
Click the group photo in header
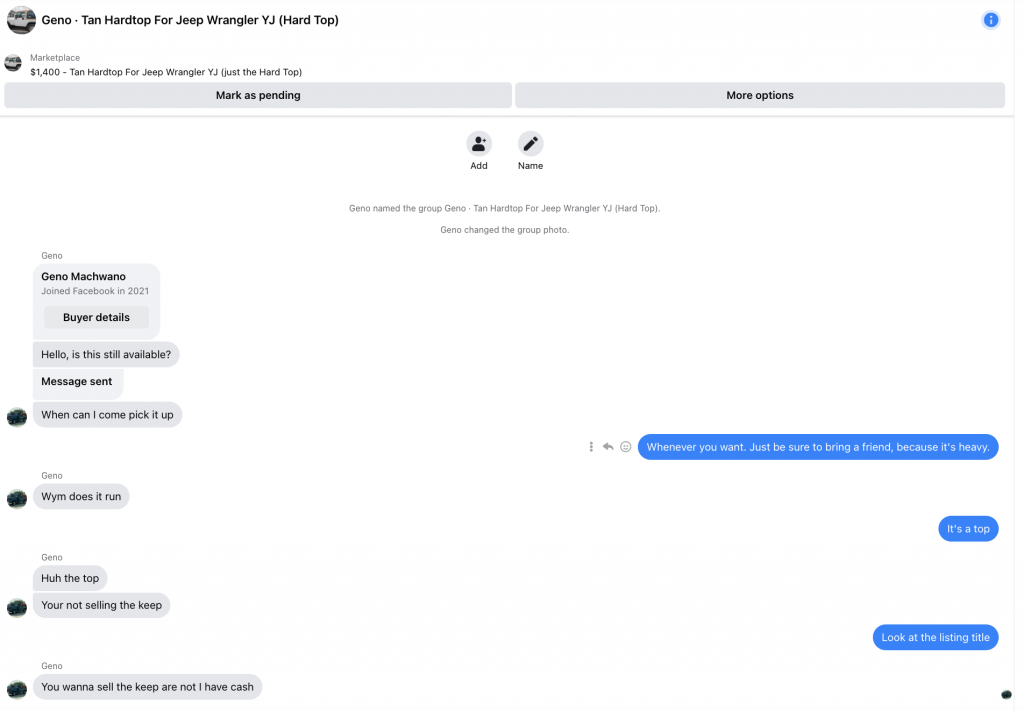[21, 20]
